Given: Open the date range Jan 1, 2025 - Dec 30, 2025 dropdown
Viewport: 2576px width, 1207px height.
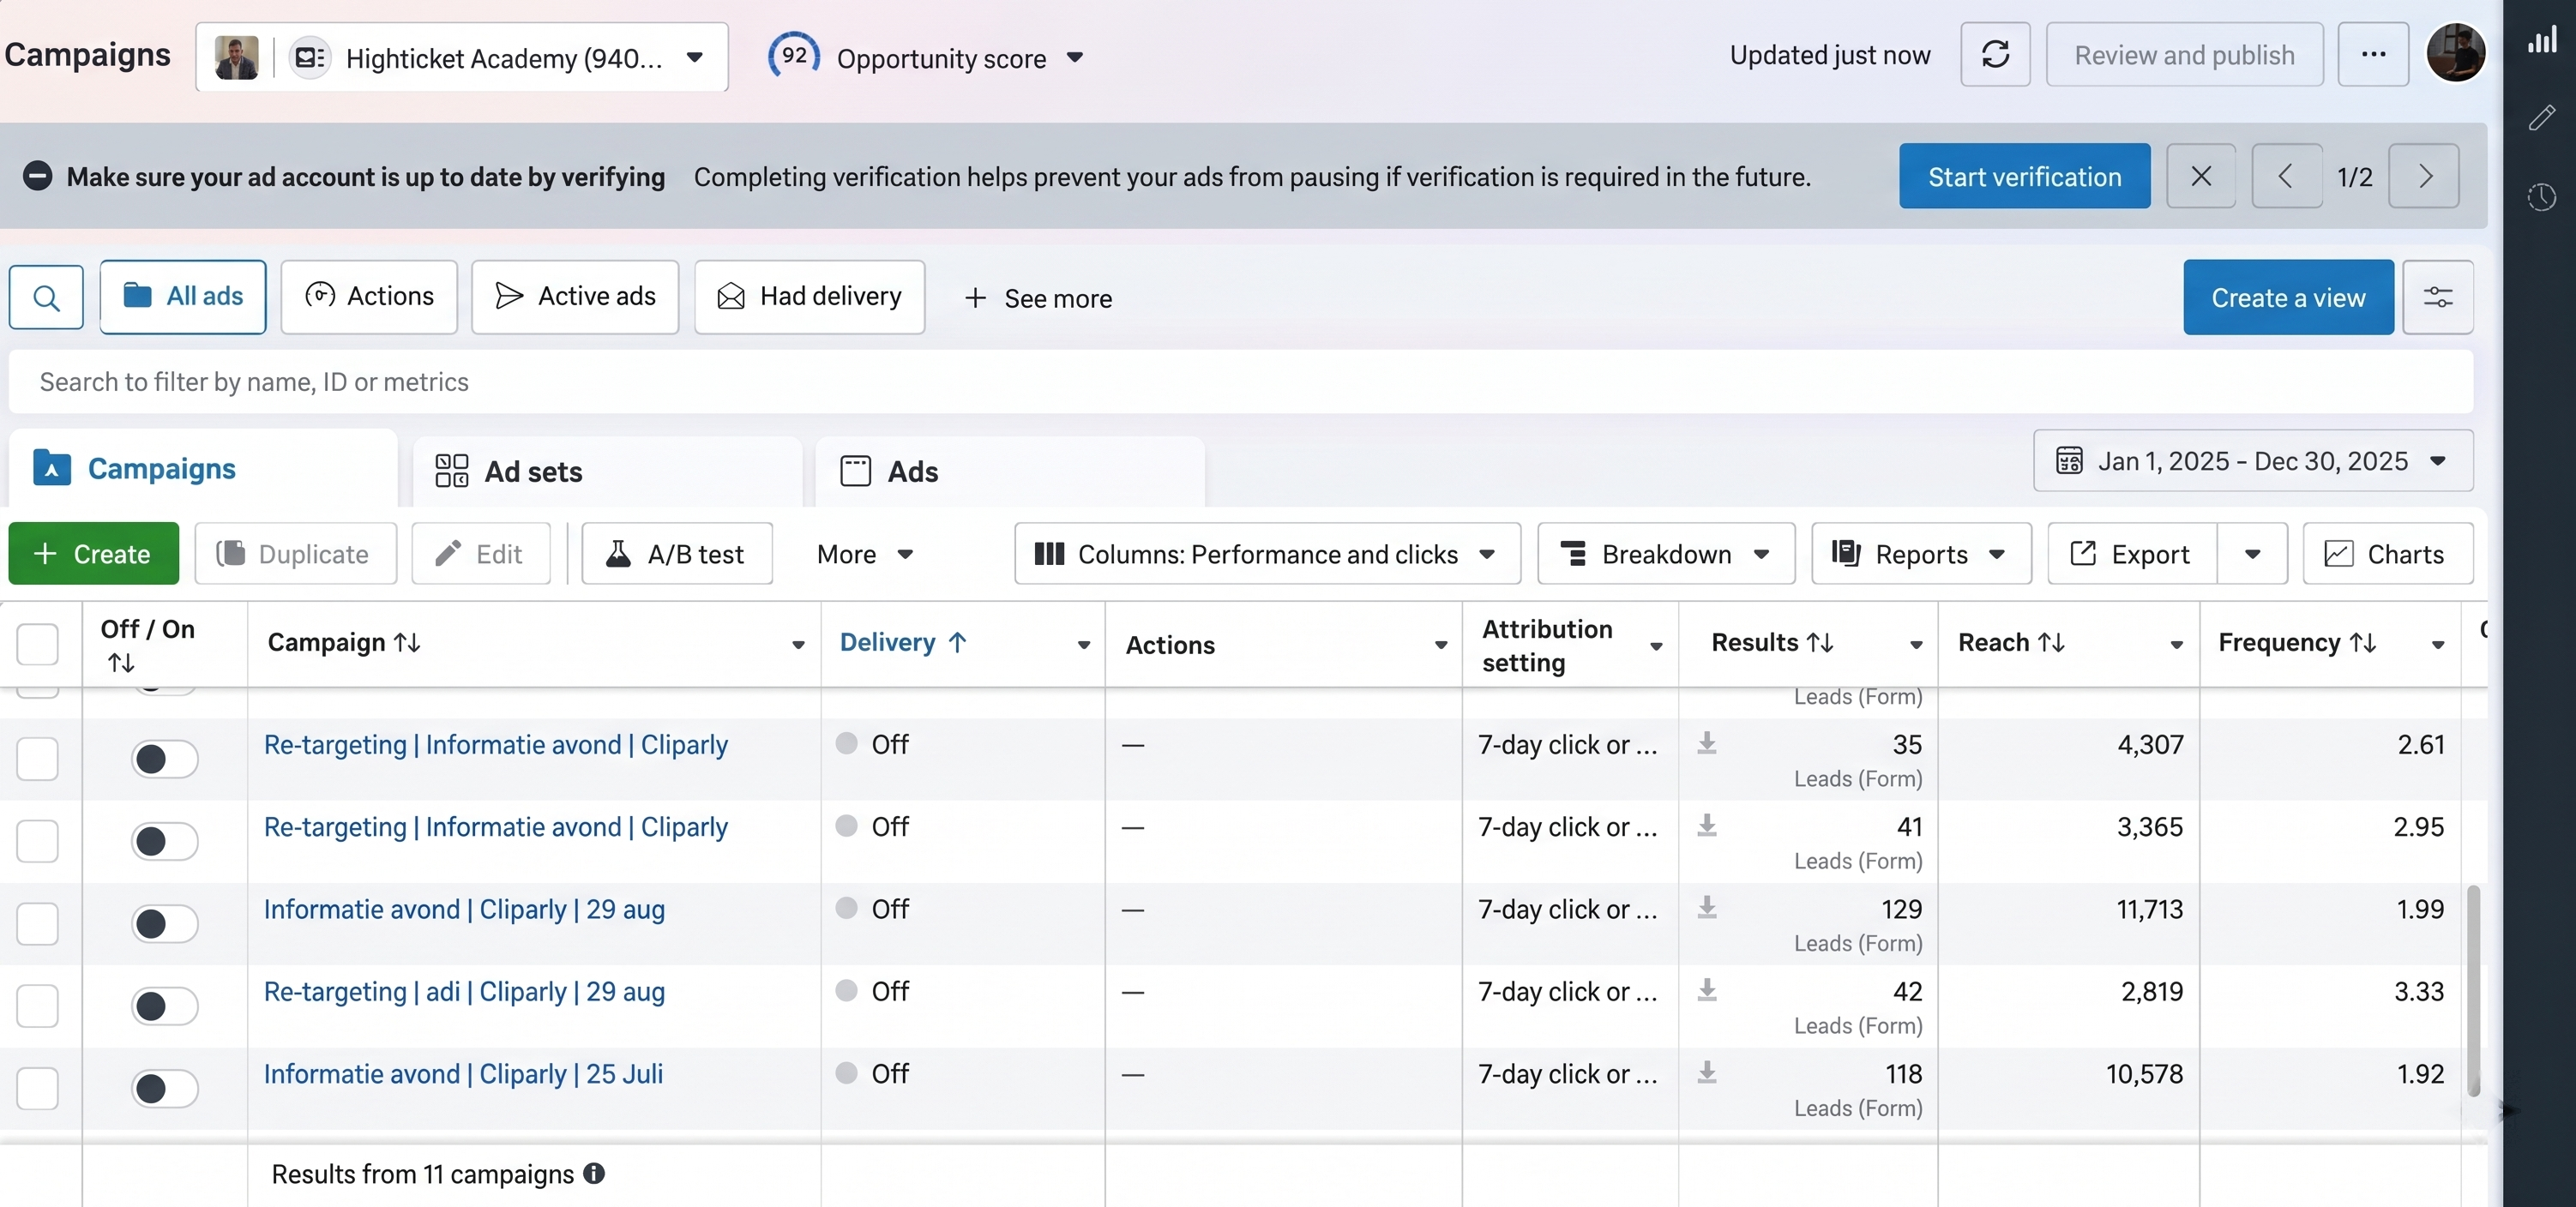Looking at the screenshot, I should [x=2253, y=461].
